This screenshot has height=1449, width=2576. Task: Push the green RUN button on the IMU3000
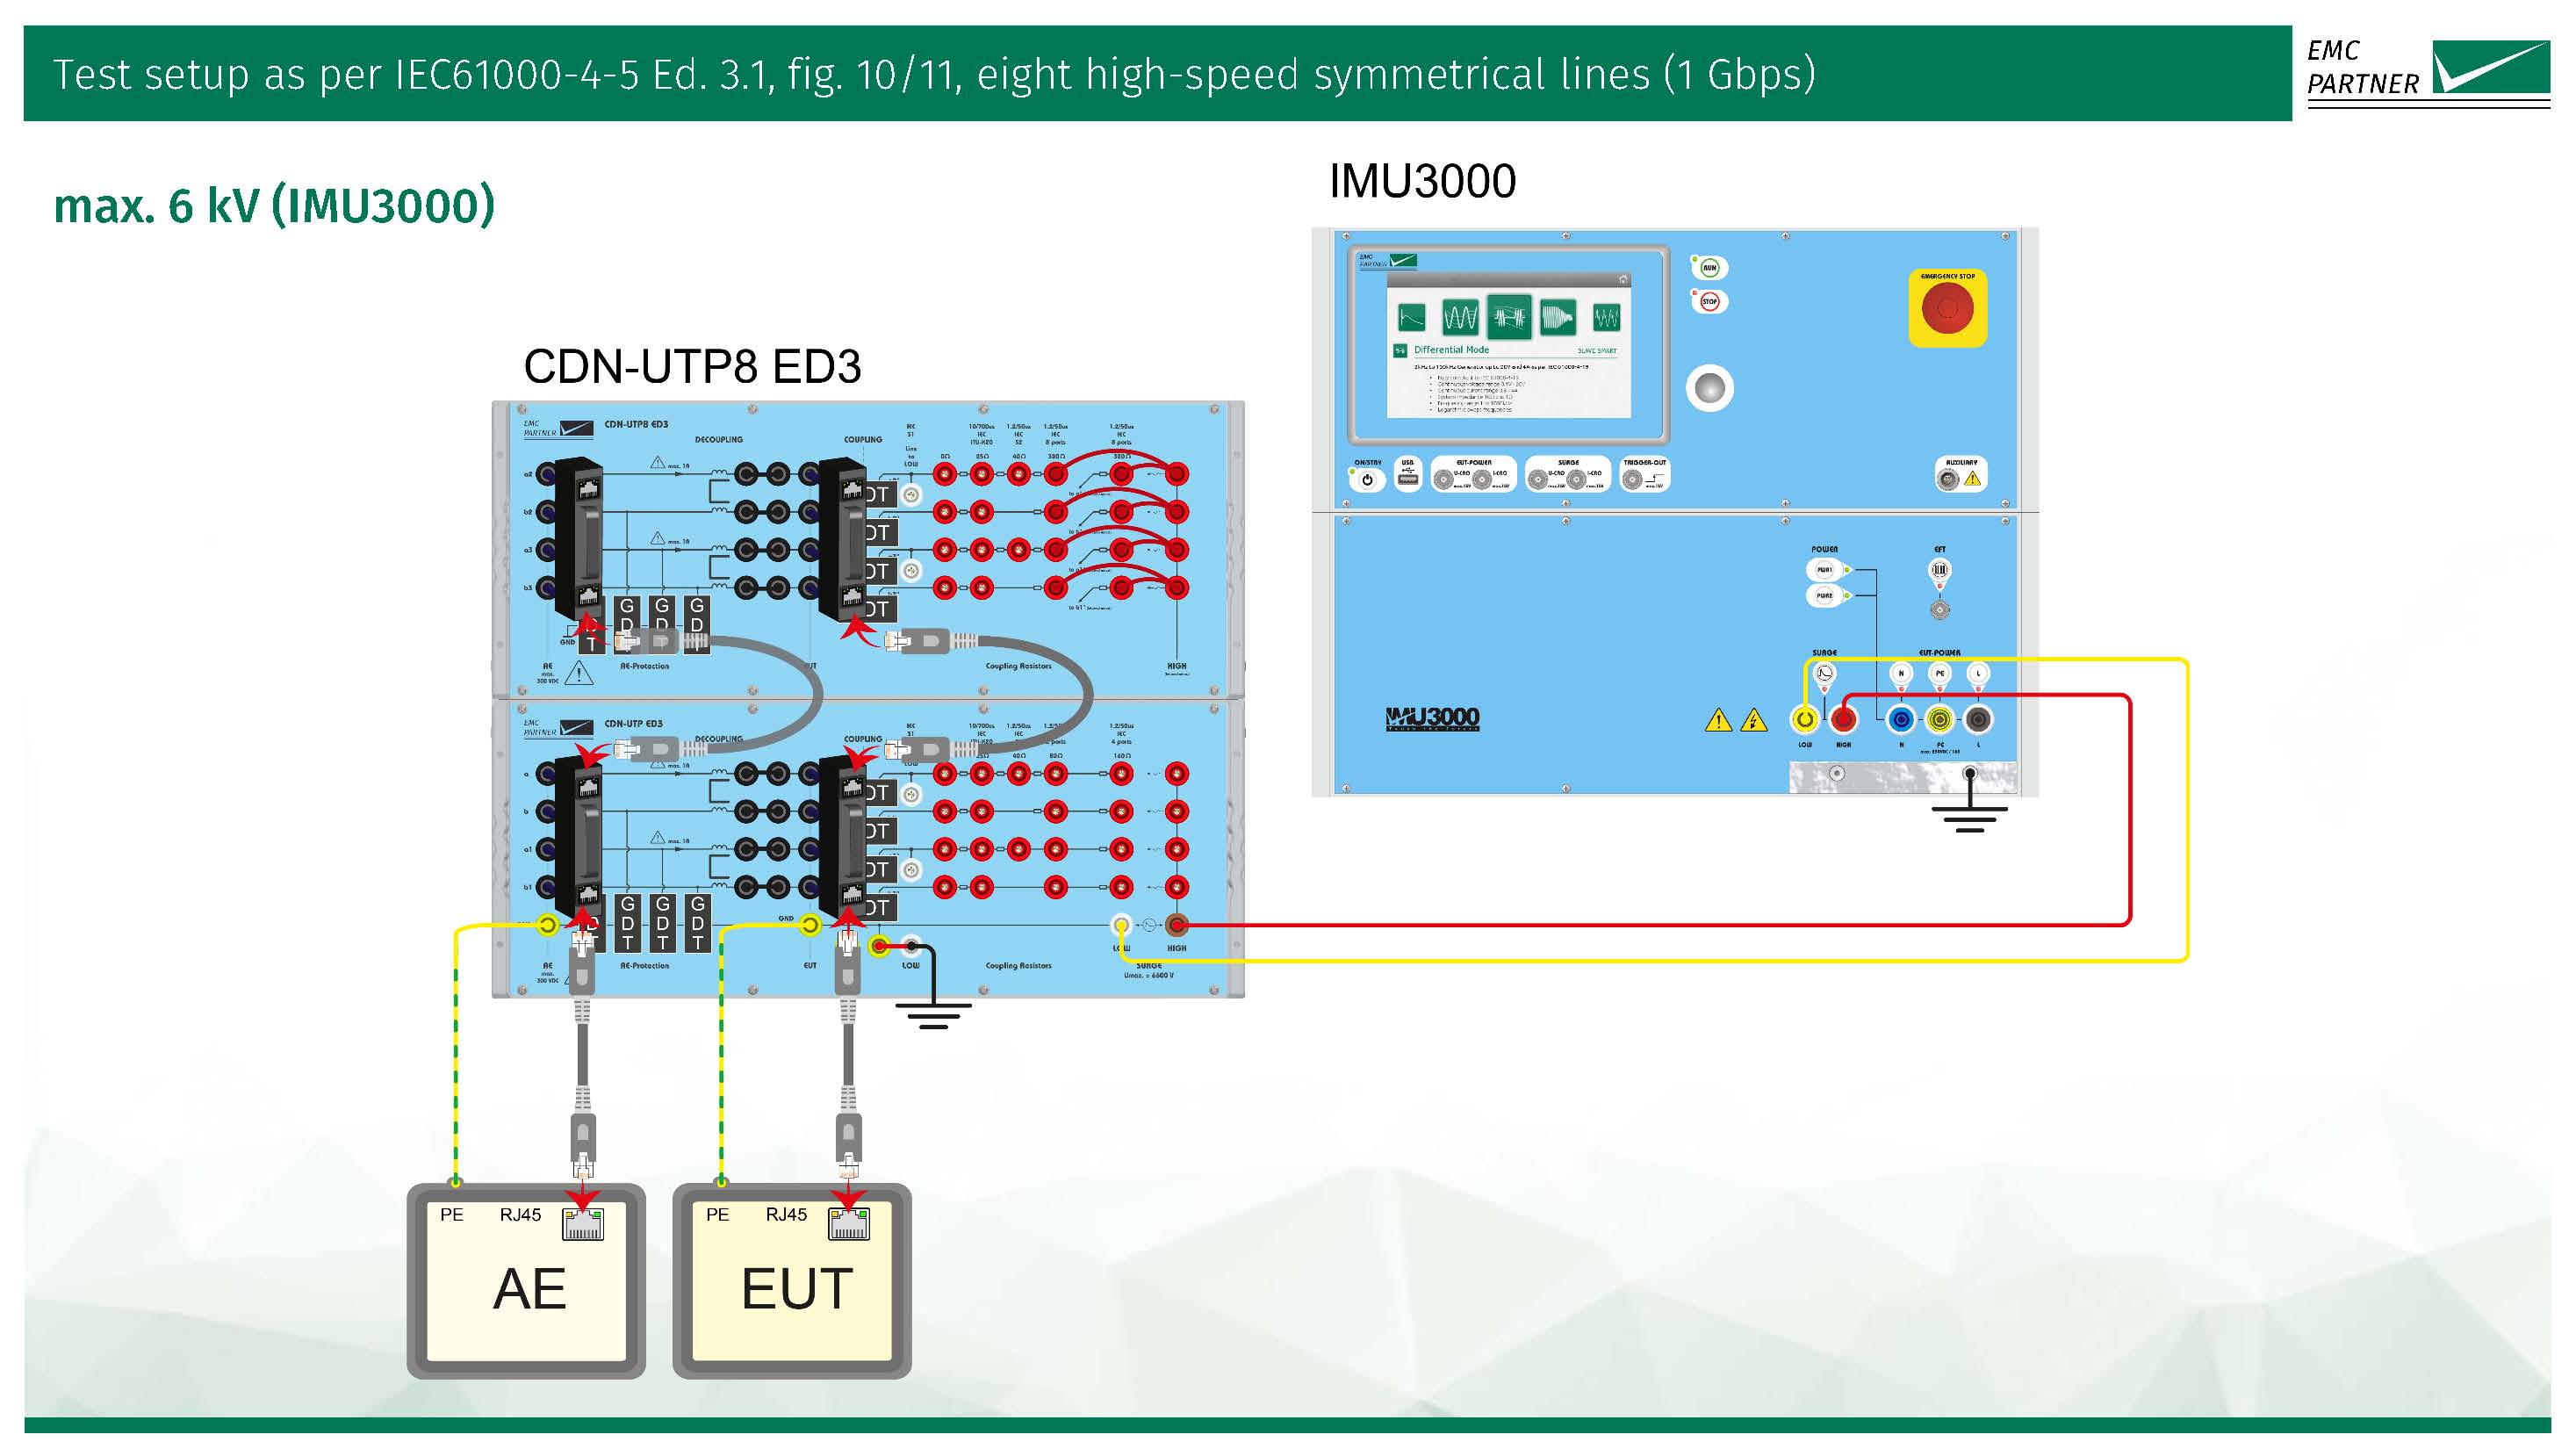point(1709,268)
